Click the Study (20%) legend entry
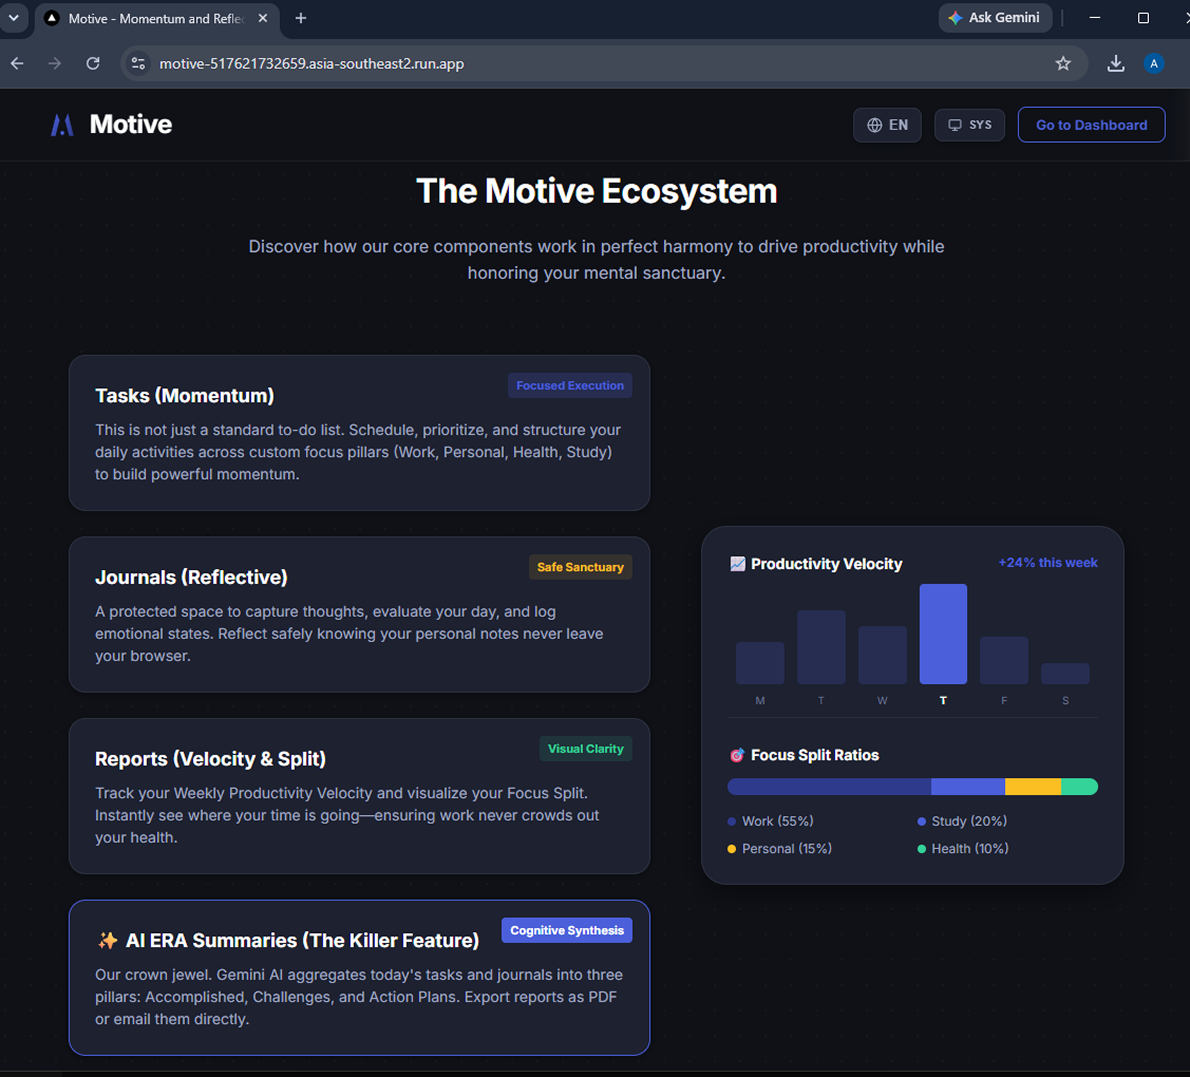The image size is (1190, 1077). pos(962,821)
